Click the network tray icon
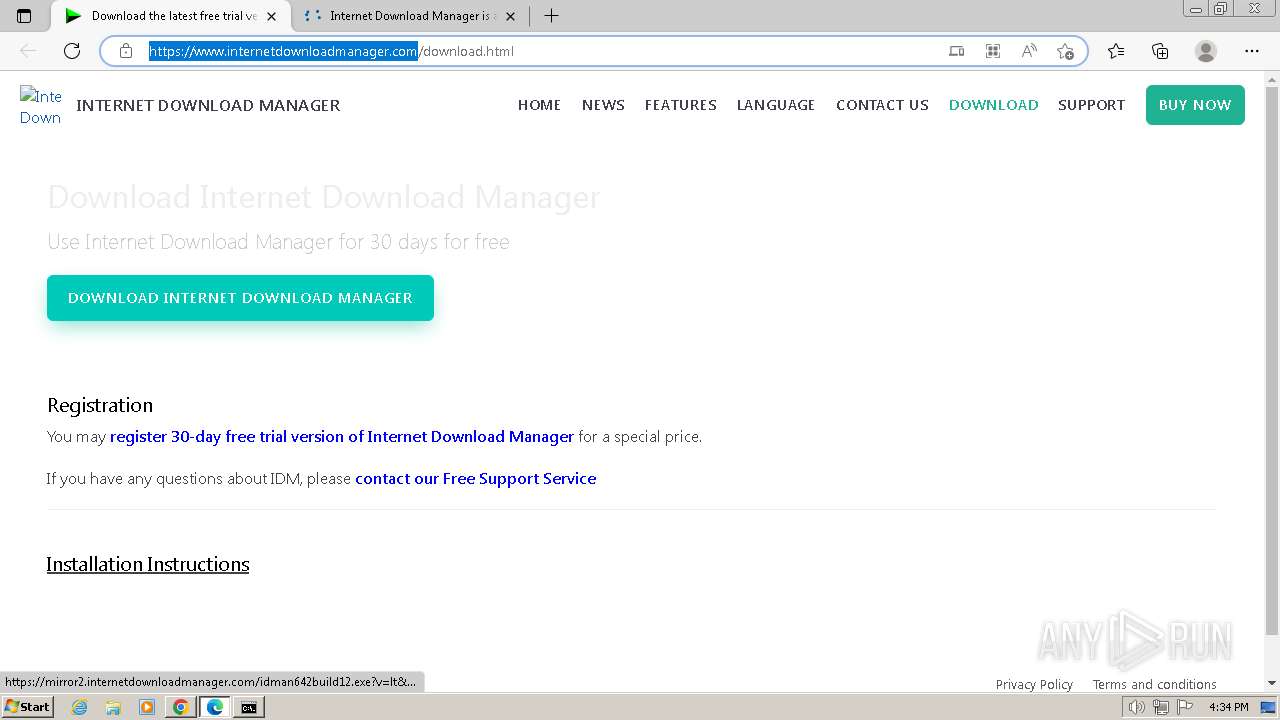1280x720 pixels. [x=1161, y=707]
